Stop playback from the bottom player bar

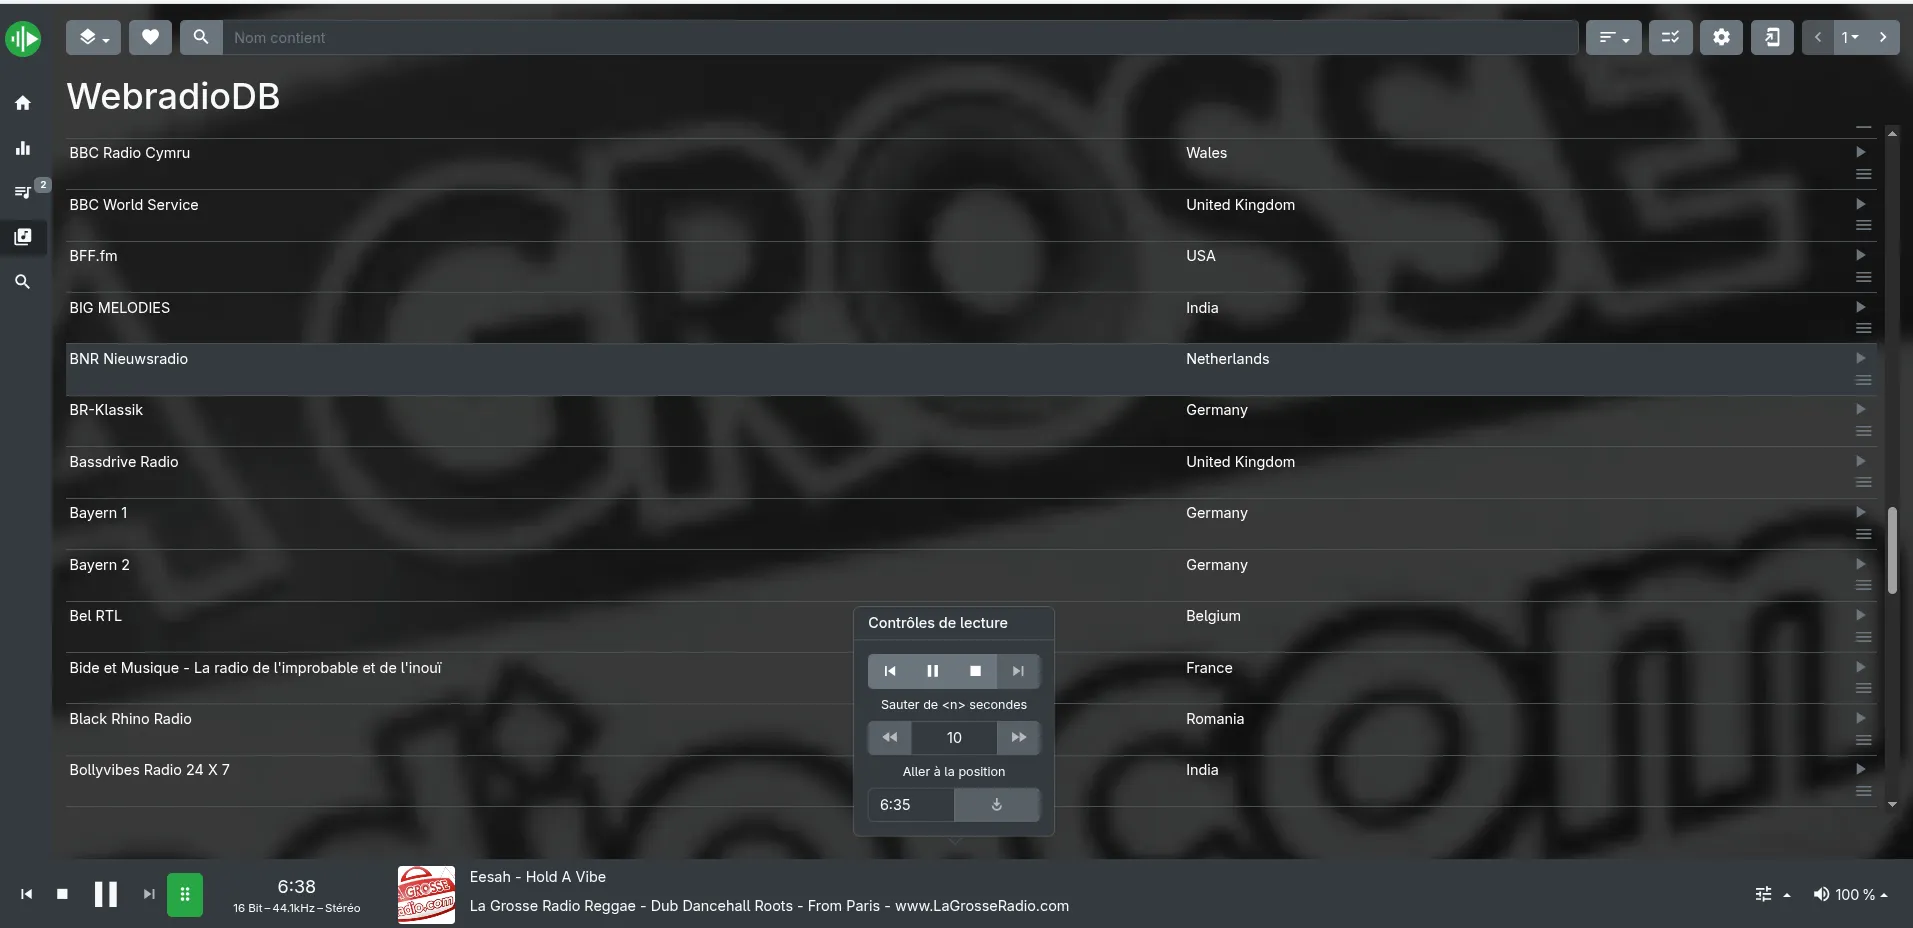point(62,894)
